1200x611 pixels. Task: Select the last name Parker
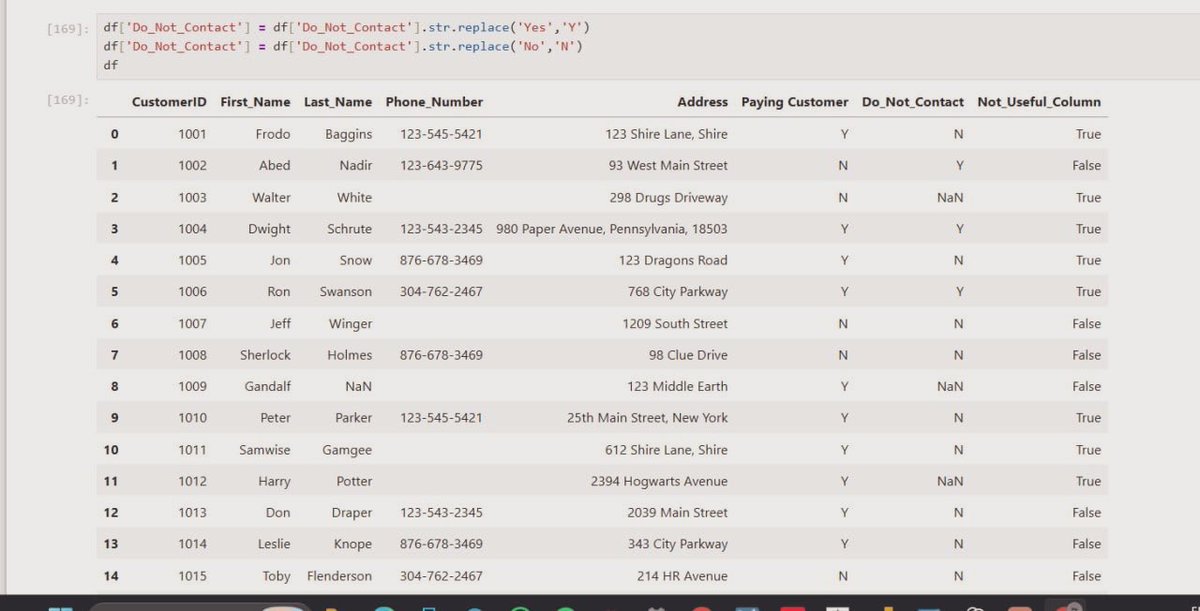pos(354,418)
